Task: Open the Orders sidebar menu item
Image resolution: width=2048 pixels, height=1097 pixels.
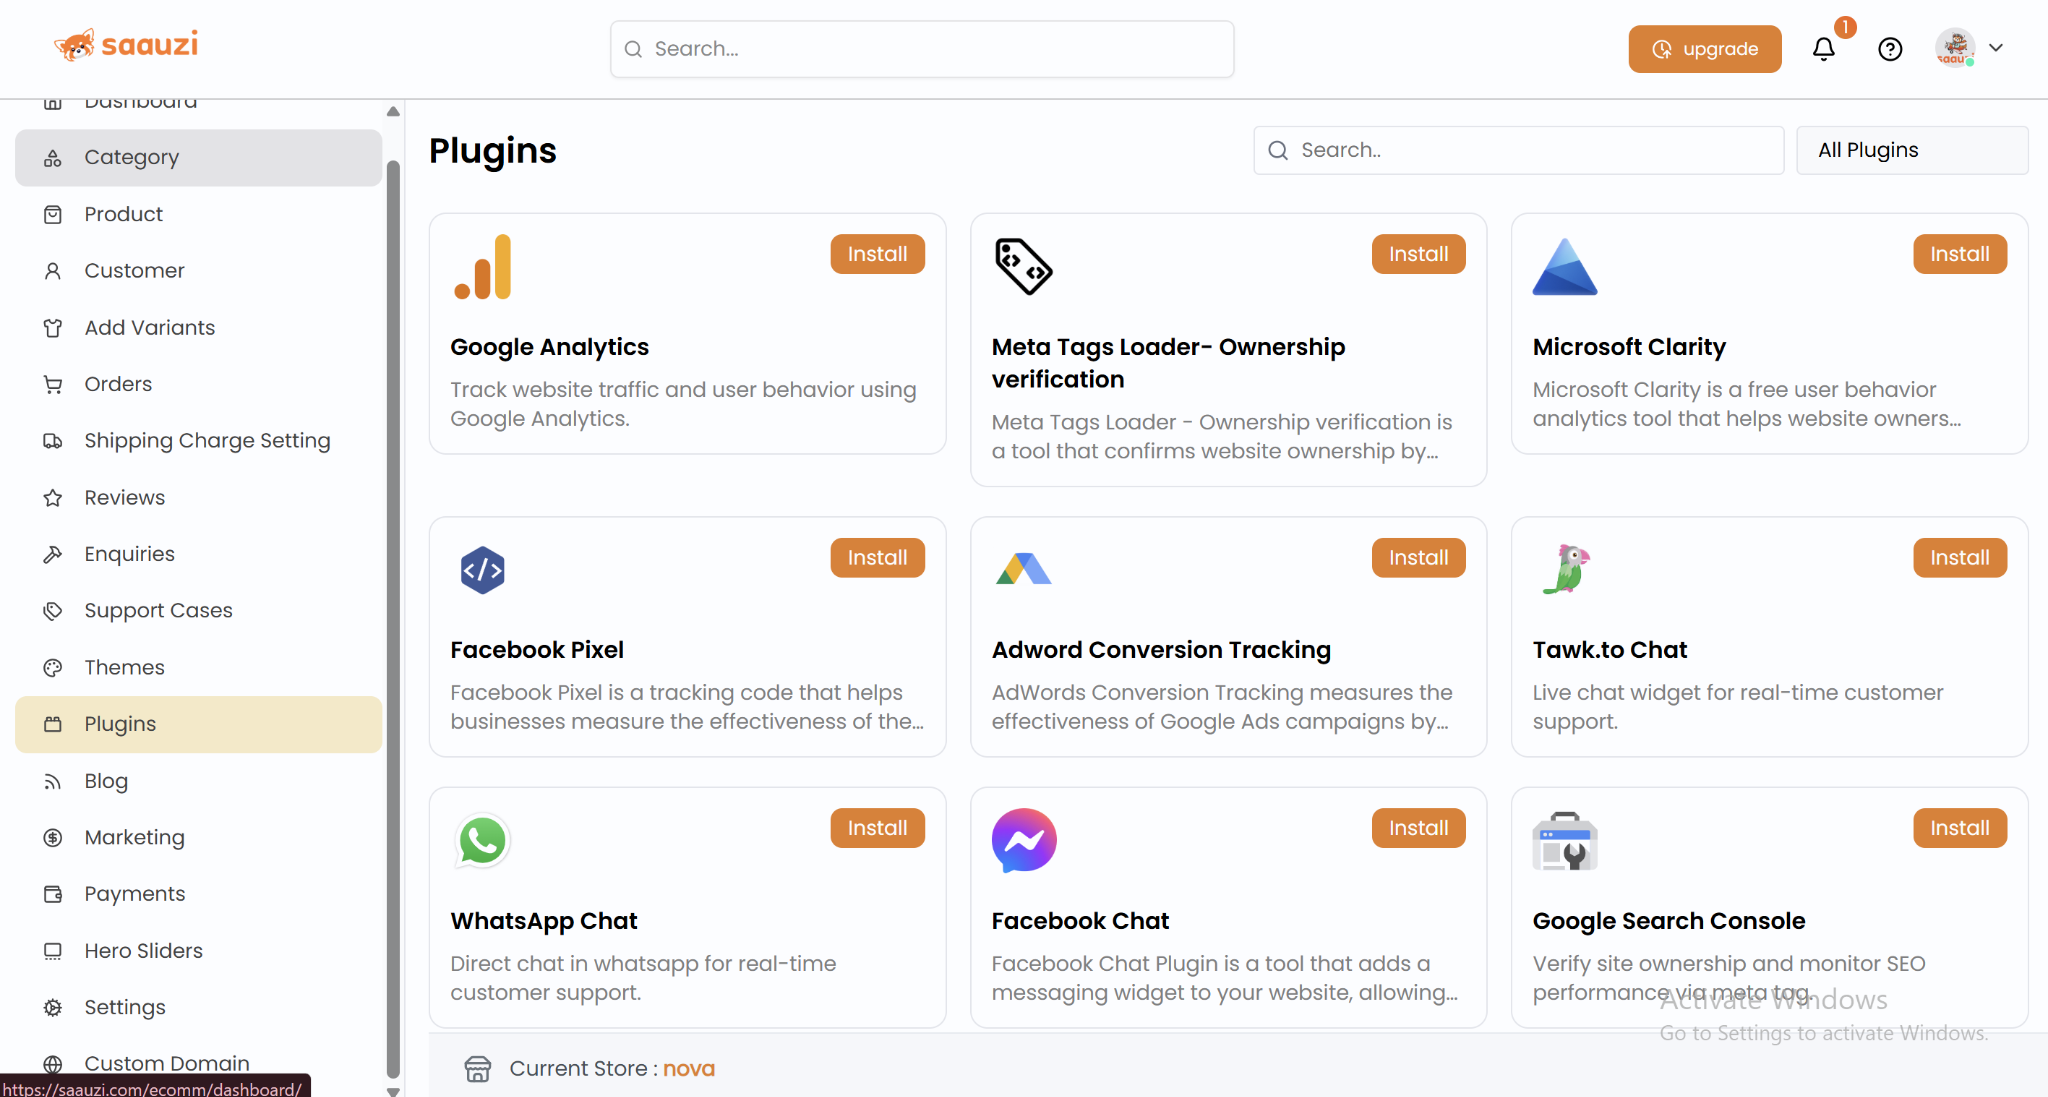Action: (118, 384)
